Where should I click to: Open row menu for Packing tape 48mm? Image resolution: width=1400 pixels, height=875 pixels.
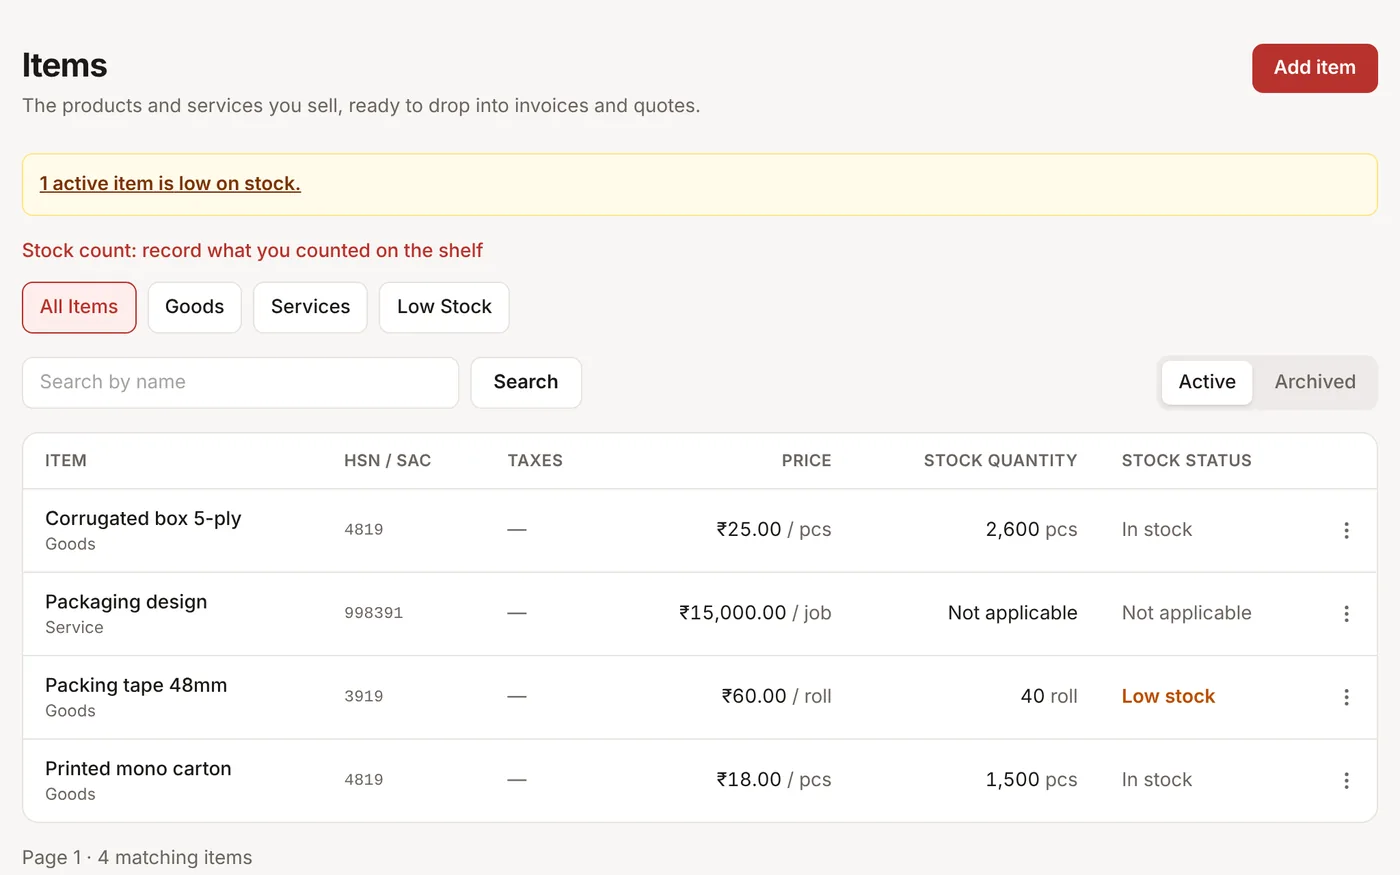pos(1346,697)
